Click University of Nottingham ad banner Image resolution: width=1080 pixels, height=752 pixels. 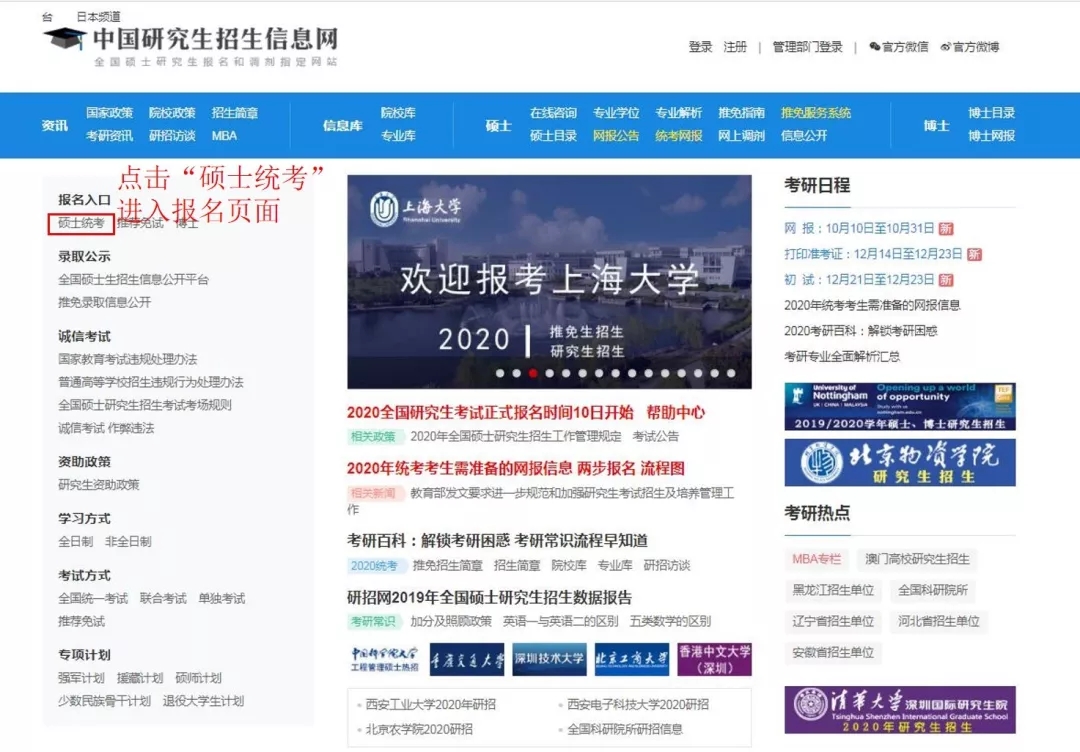(x=900, y=406)
